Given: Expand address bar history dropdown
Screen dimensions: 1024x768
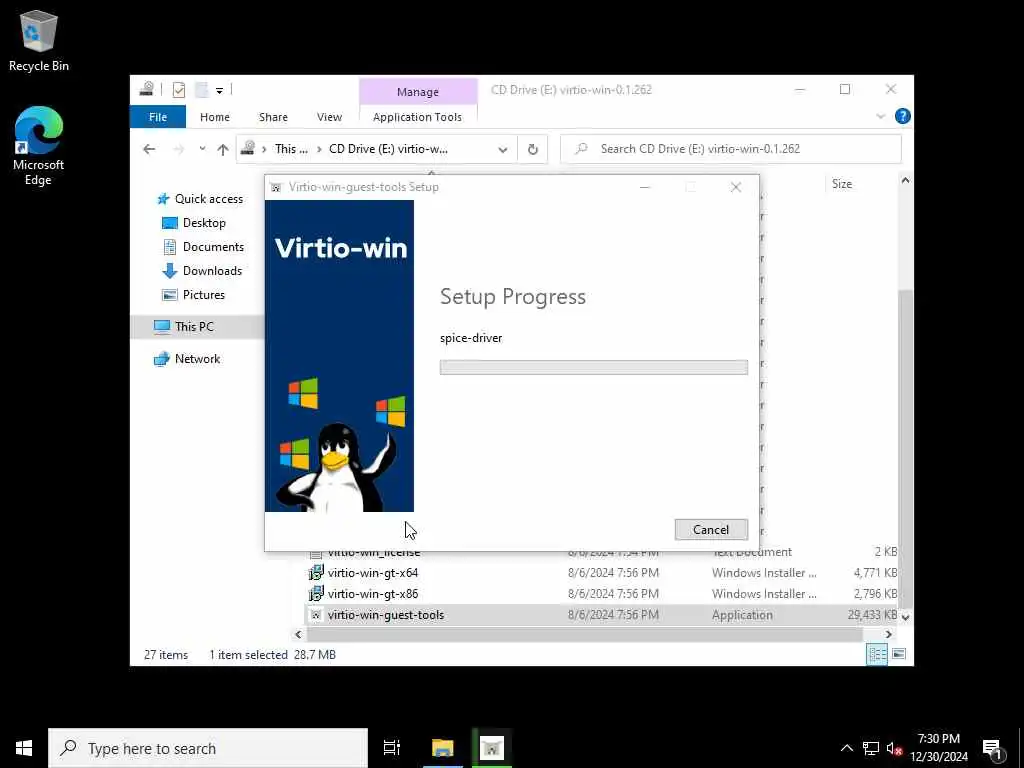Looking at the screenshot, I should click(x=503, y=150).
